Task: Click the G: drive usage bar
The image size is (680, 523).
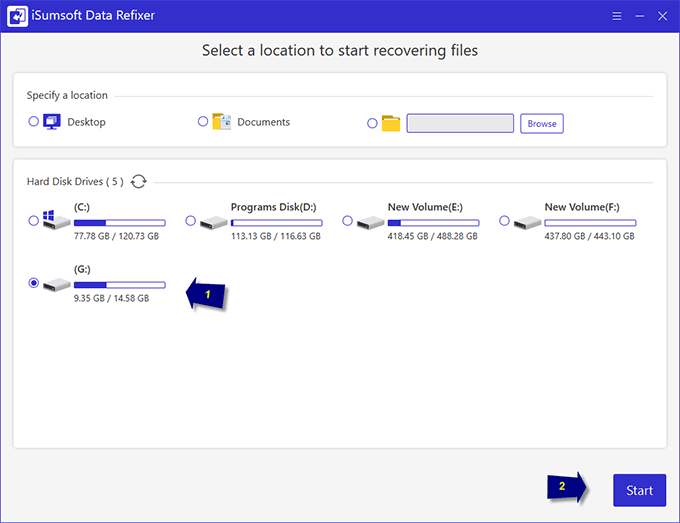Action: coord(120,285)
